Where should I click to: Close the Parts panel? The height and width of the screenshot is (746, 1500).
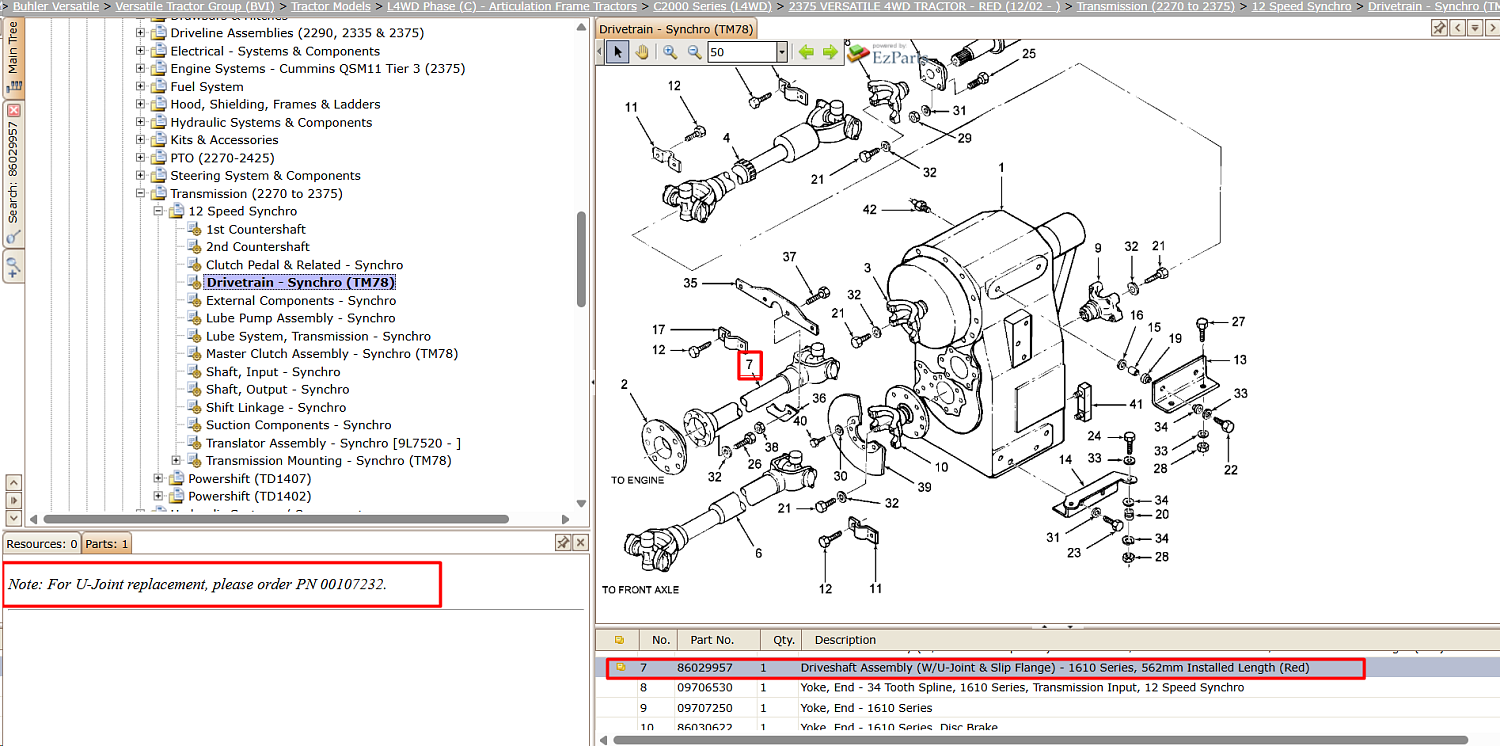[580, 542]
